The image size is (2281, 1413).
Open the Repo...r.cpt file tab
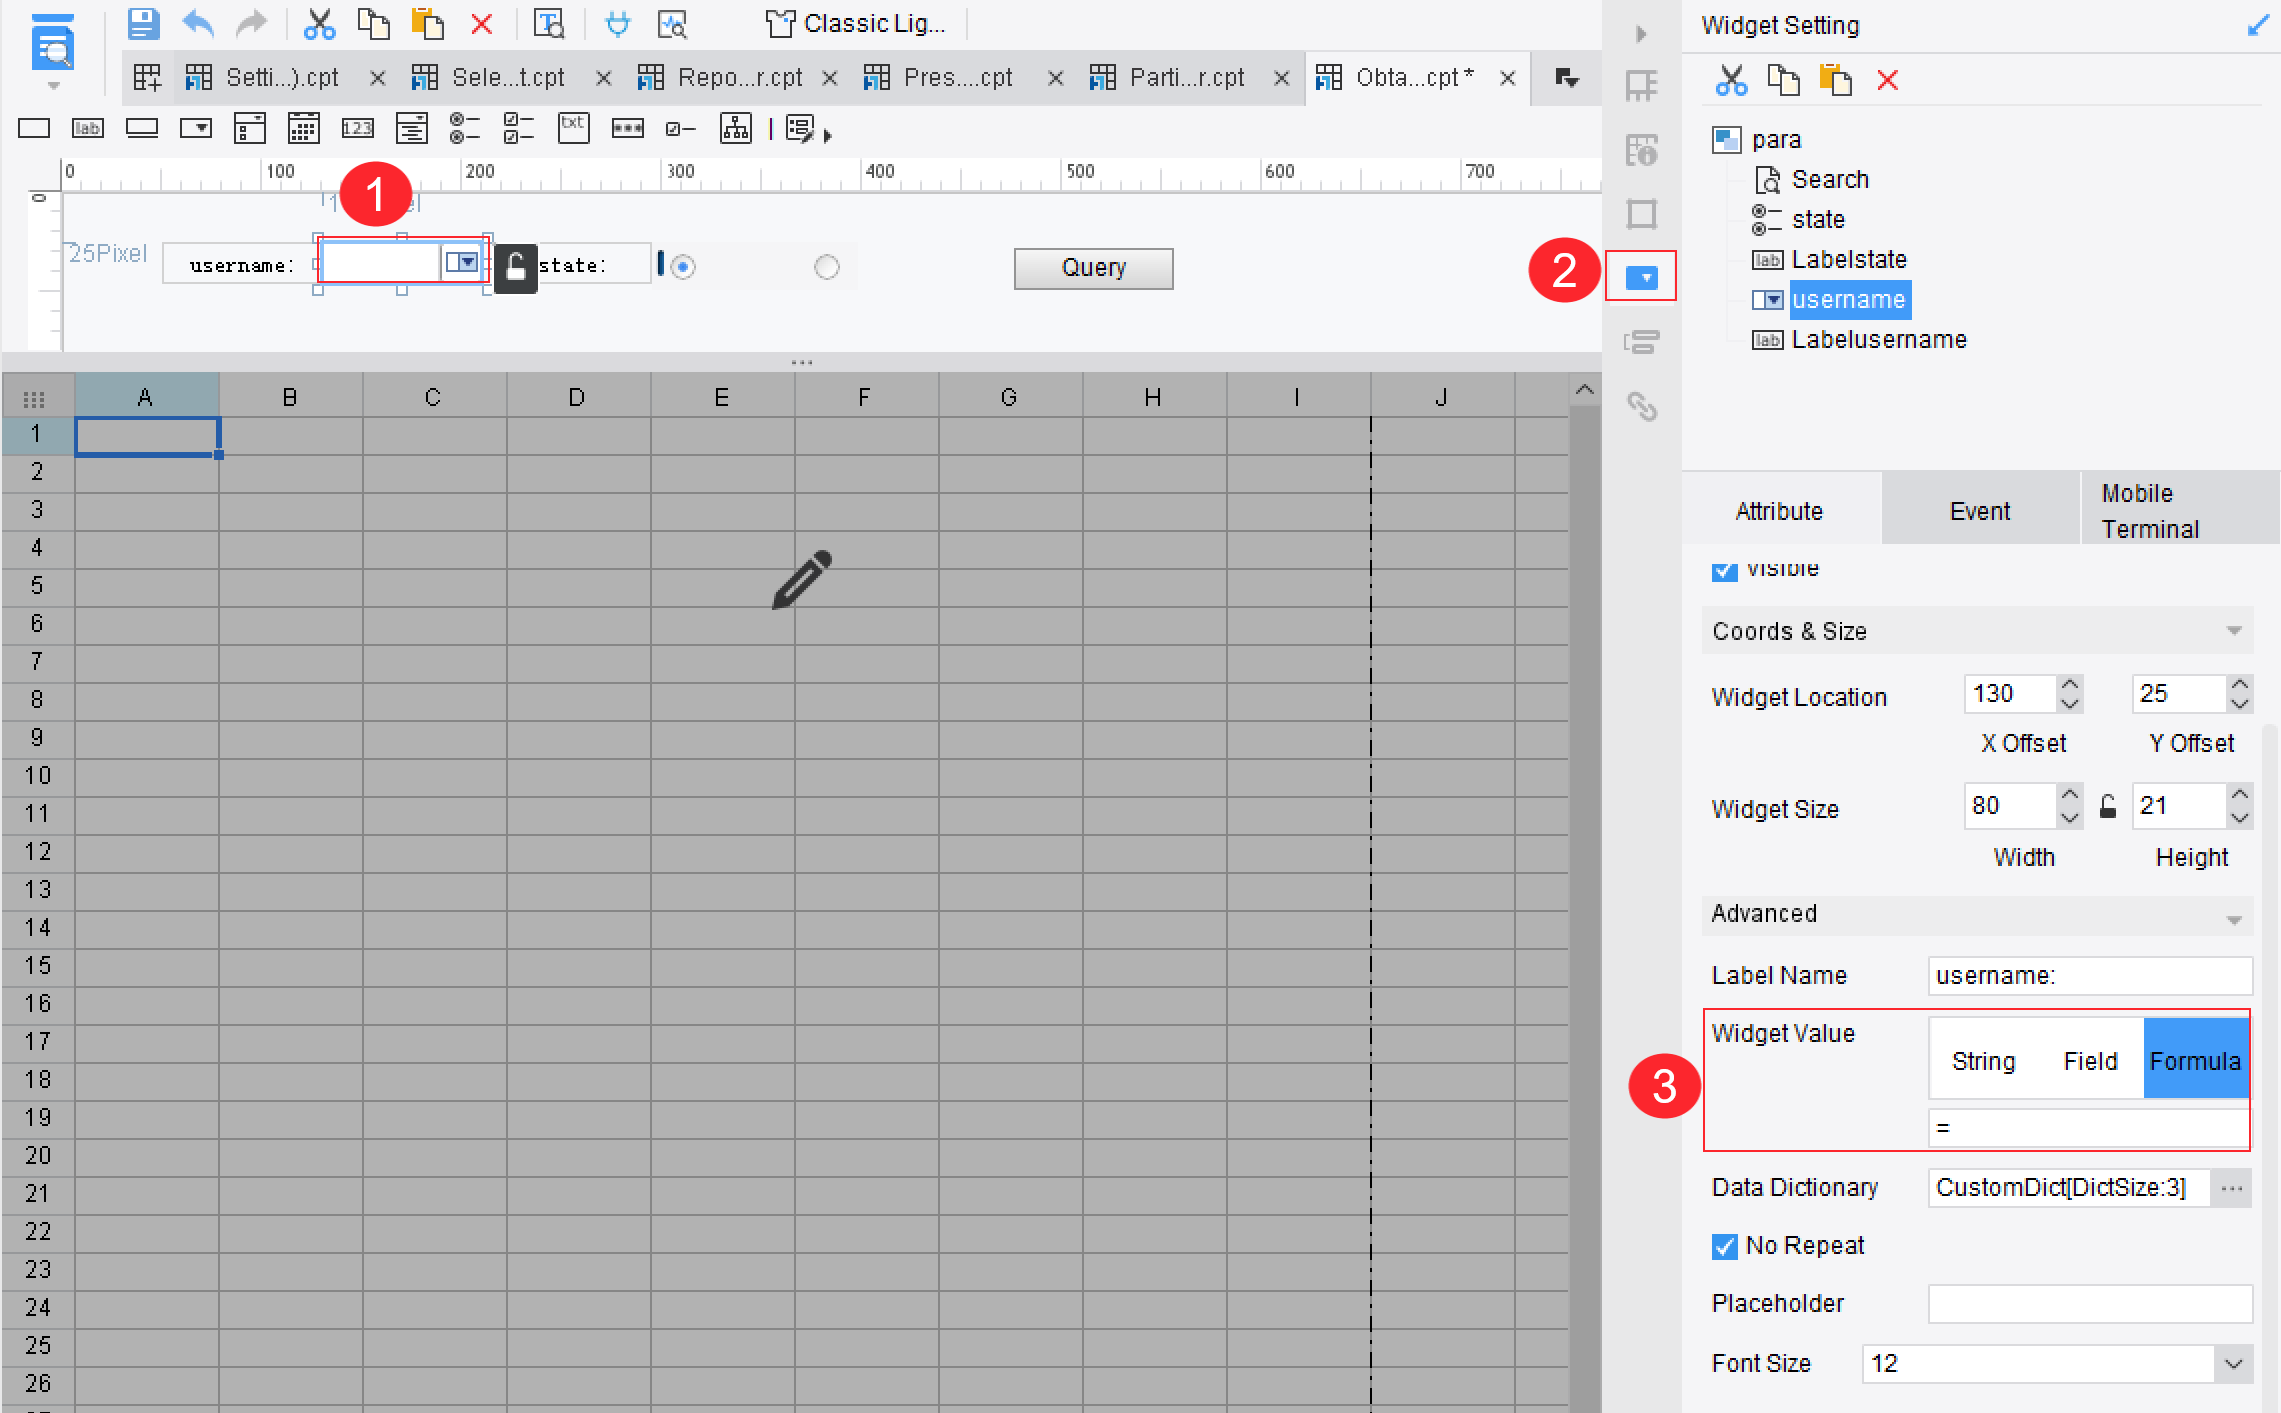tap(738, 77)
